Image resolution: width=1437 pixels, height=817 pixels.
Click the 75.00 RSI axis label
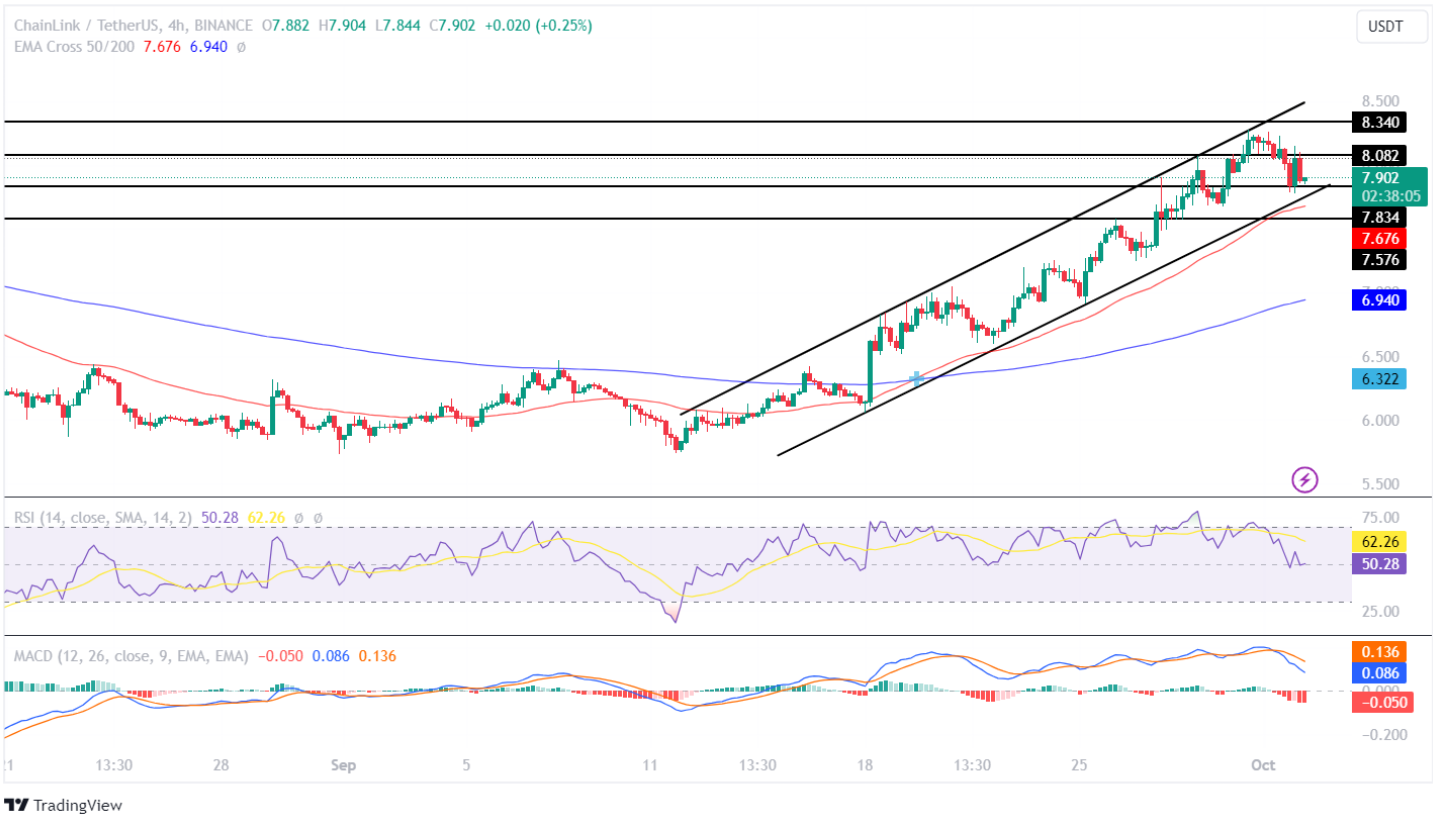(1380, 518)
